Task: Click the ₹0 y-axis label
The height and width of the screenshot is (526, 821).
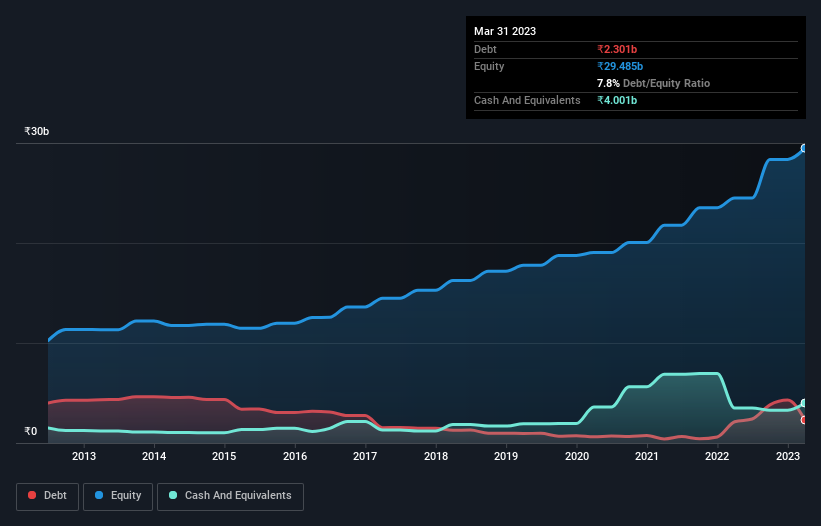Action: click(x=31, y=431)
